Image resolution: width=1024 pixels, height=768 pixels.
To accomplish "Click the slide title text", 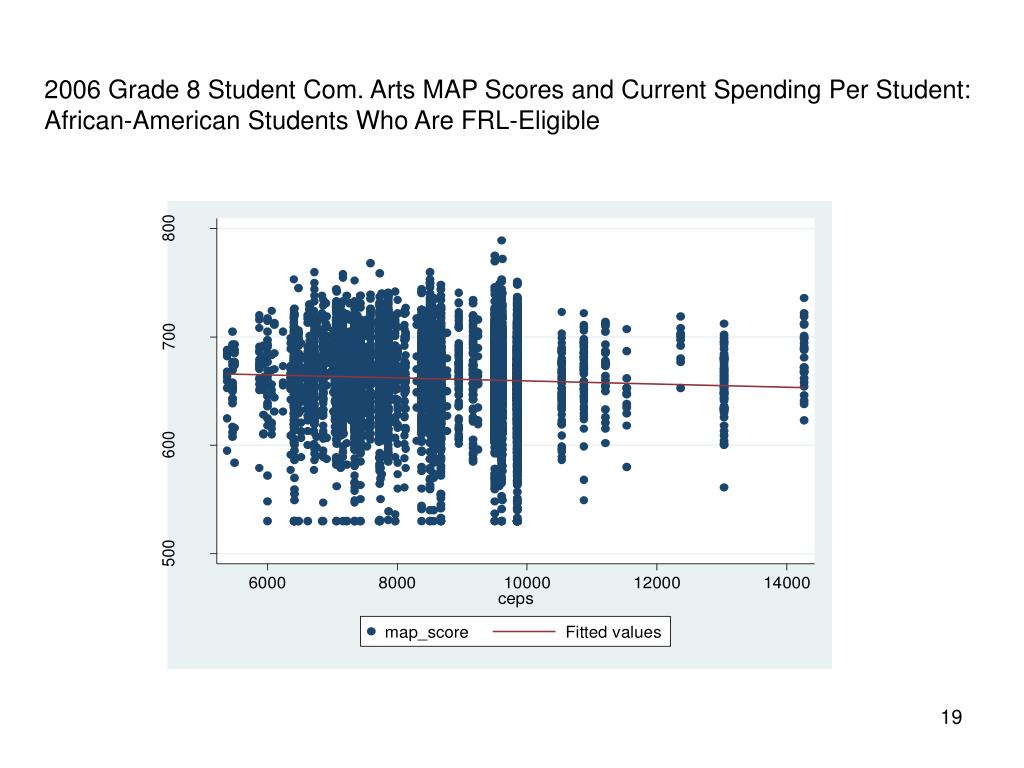I will (x=507, y=105).
